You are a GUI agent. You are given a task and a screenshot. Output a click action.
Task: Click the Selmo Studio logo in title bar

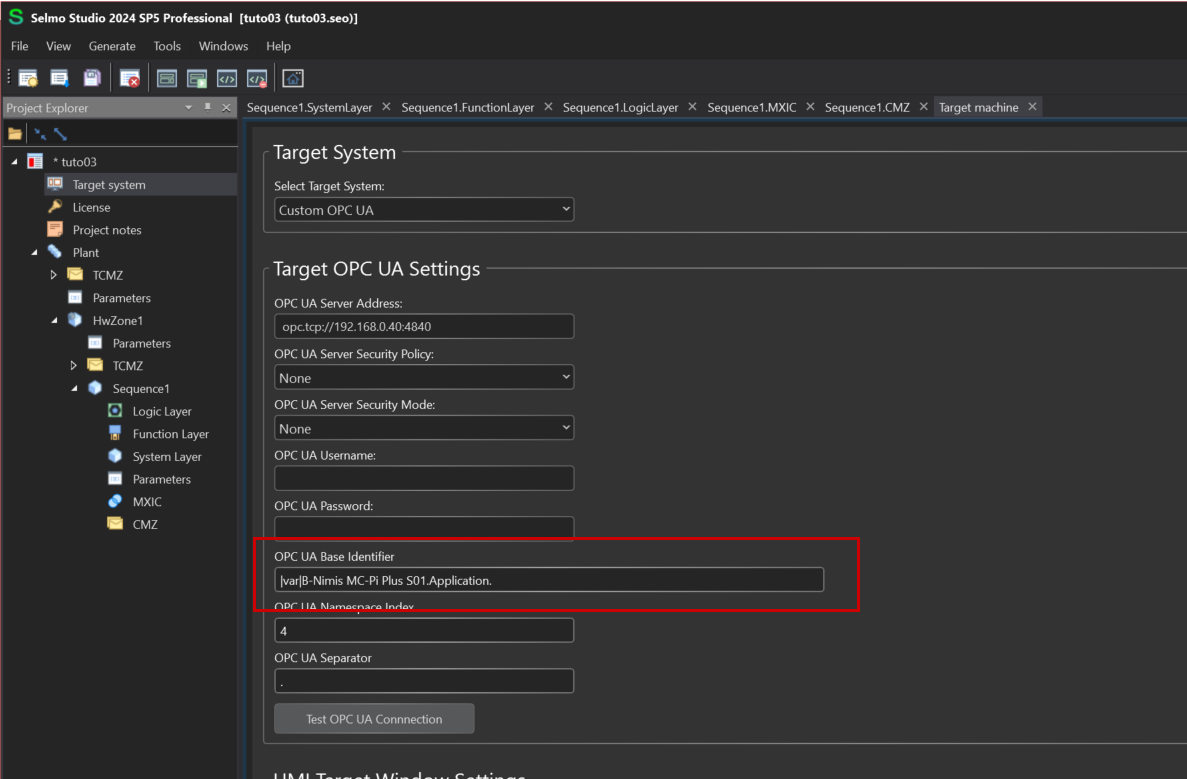(15, 17)
